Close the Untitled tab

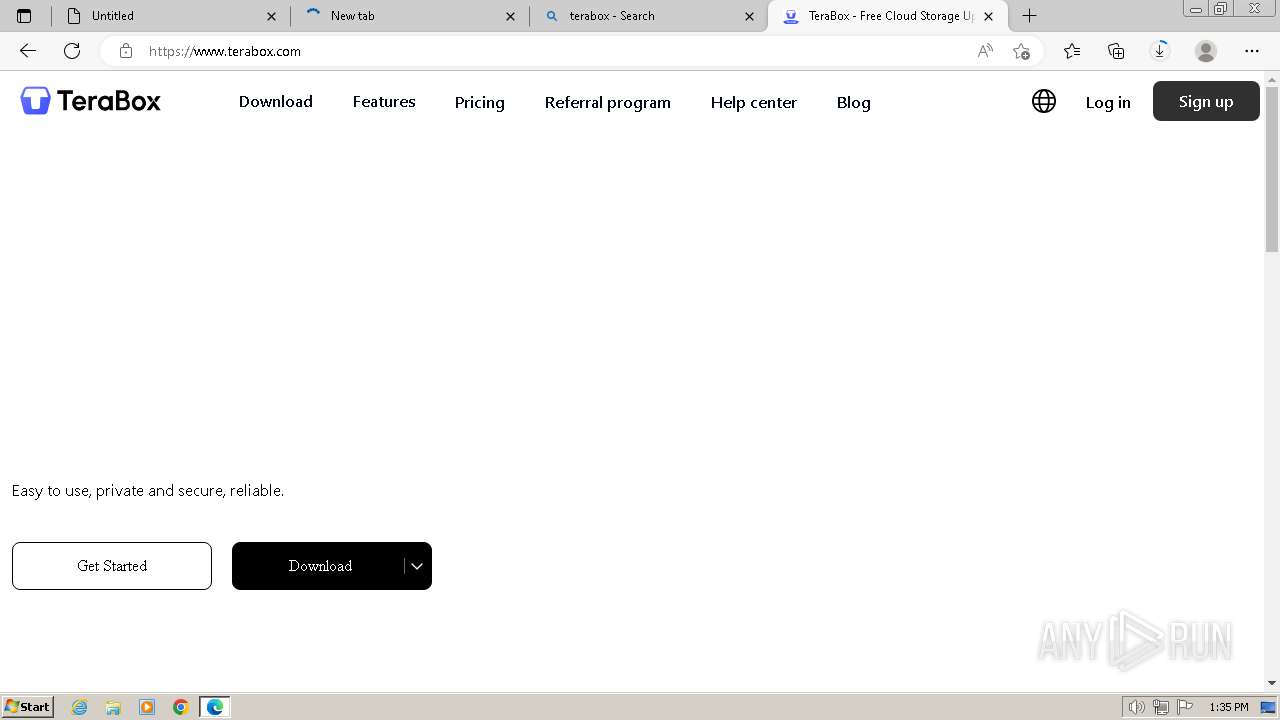click(271, 16)
